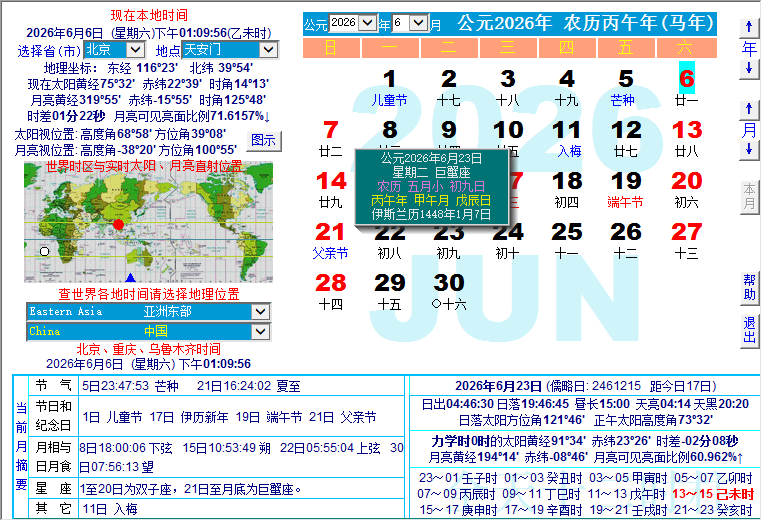
Task: Click the 节气 summary row label
Action: (53, 386)
